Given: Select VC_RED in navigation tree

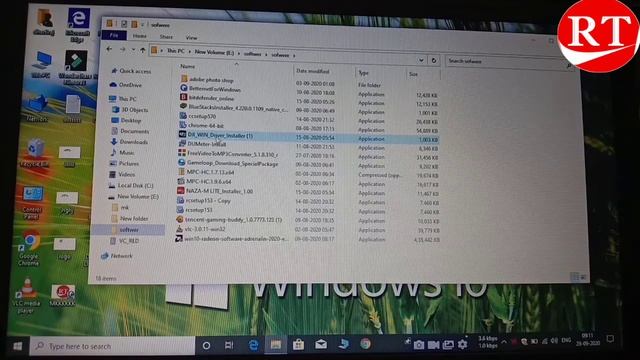Looking at the screenshot, I should click(x=124, y=241).
